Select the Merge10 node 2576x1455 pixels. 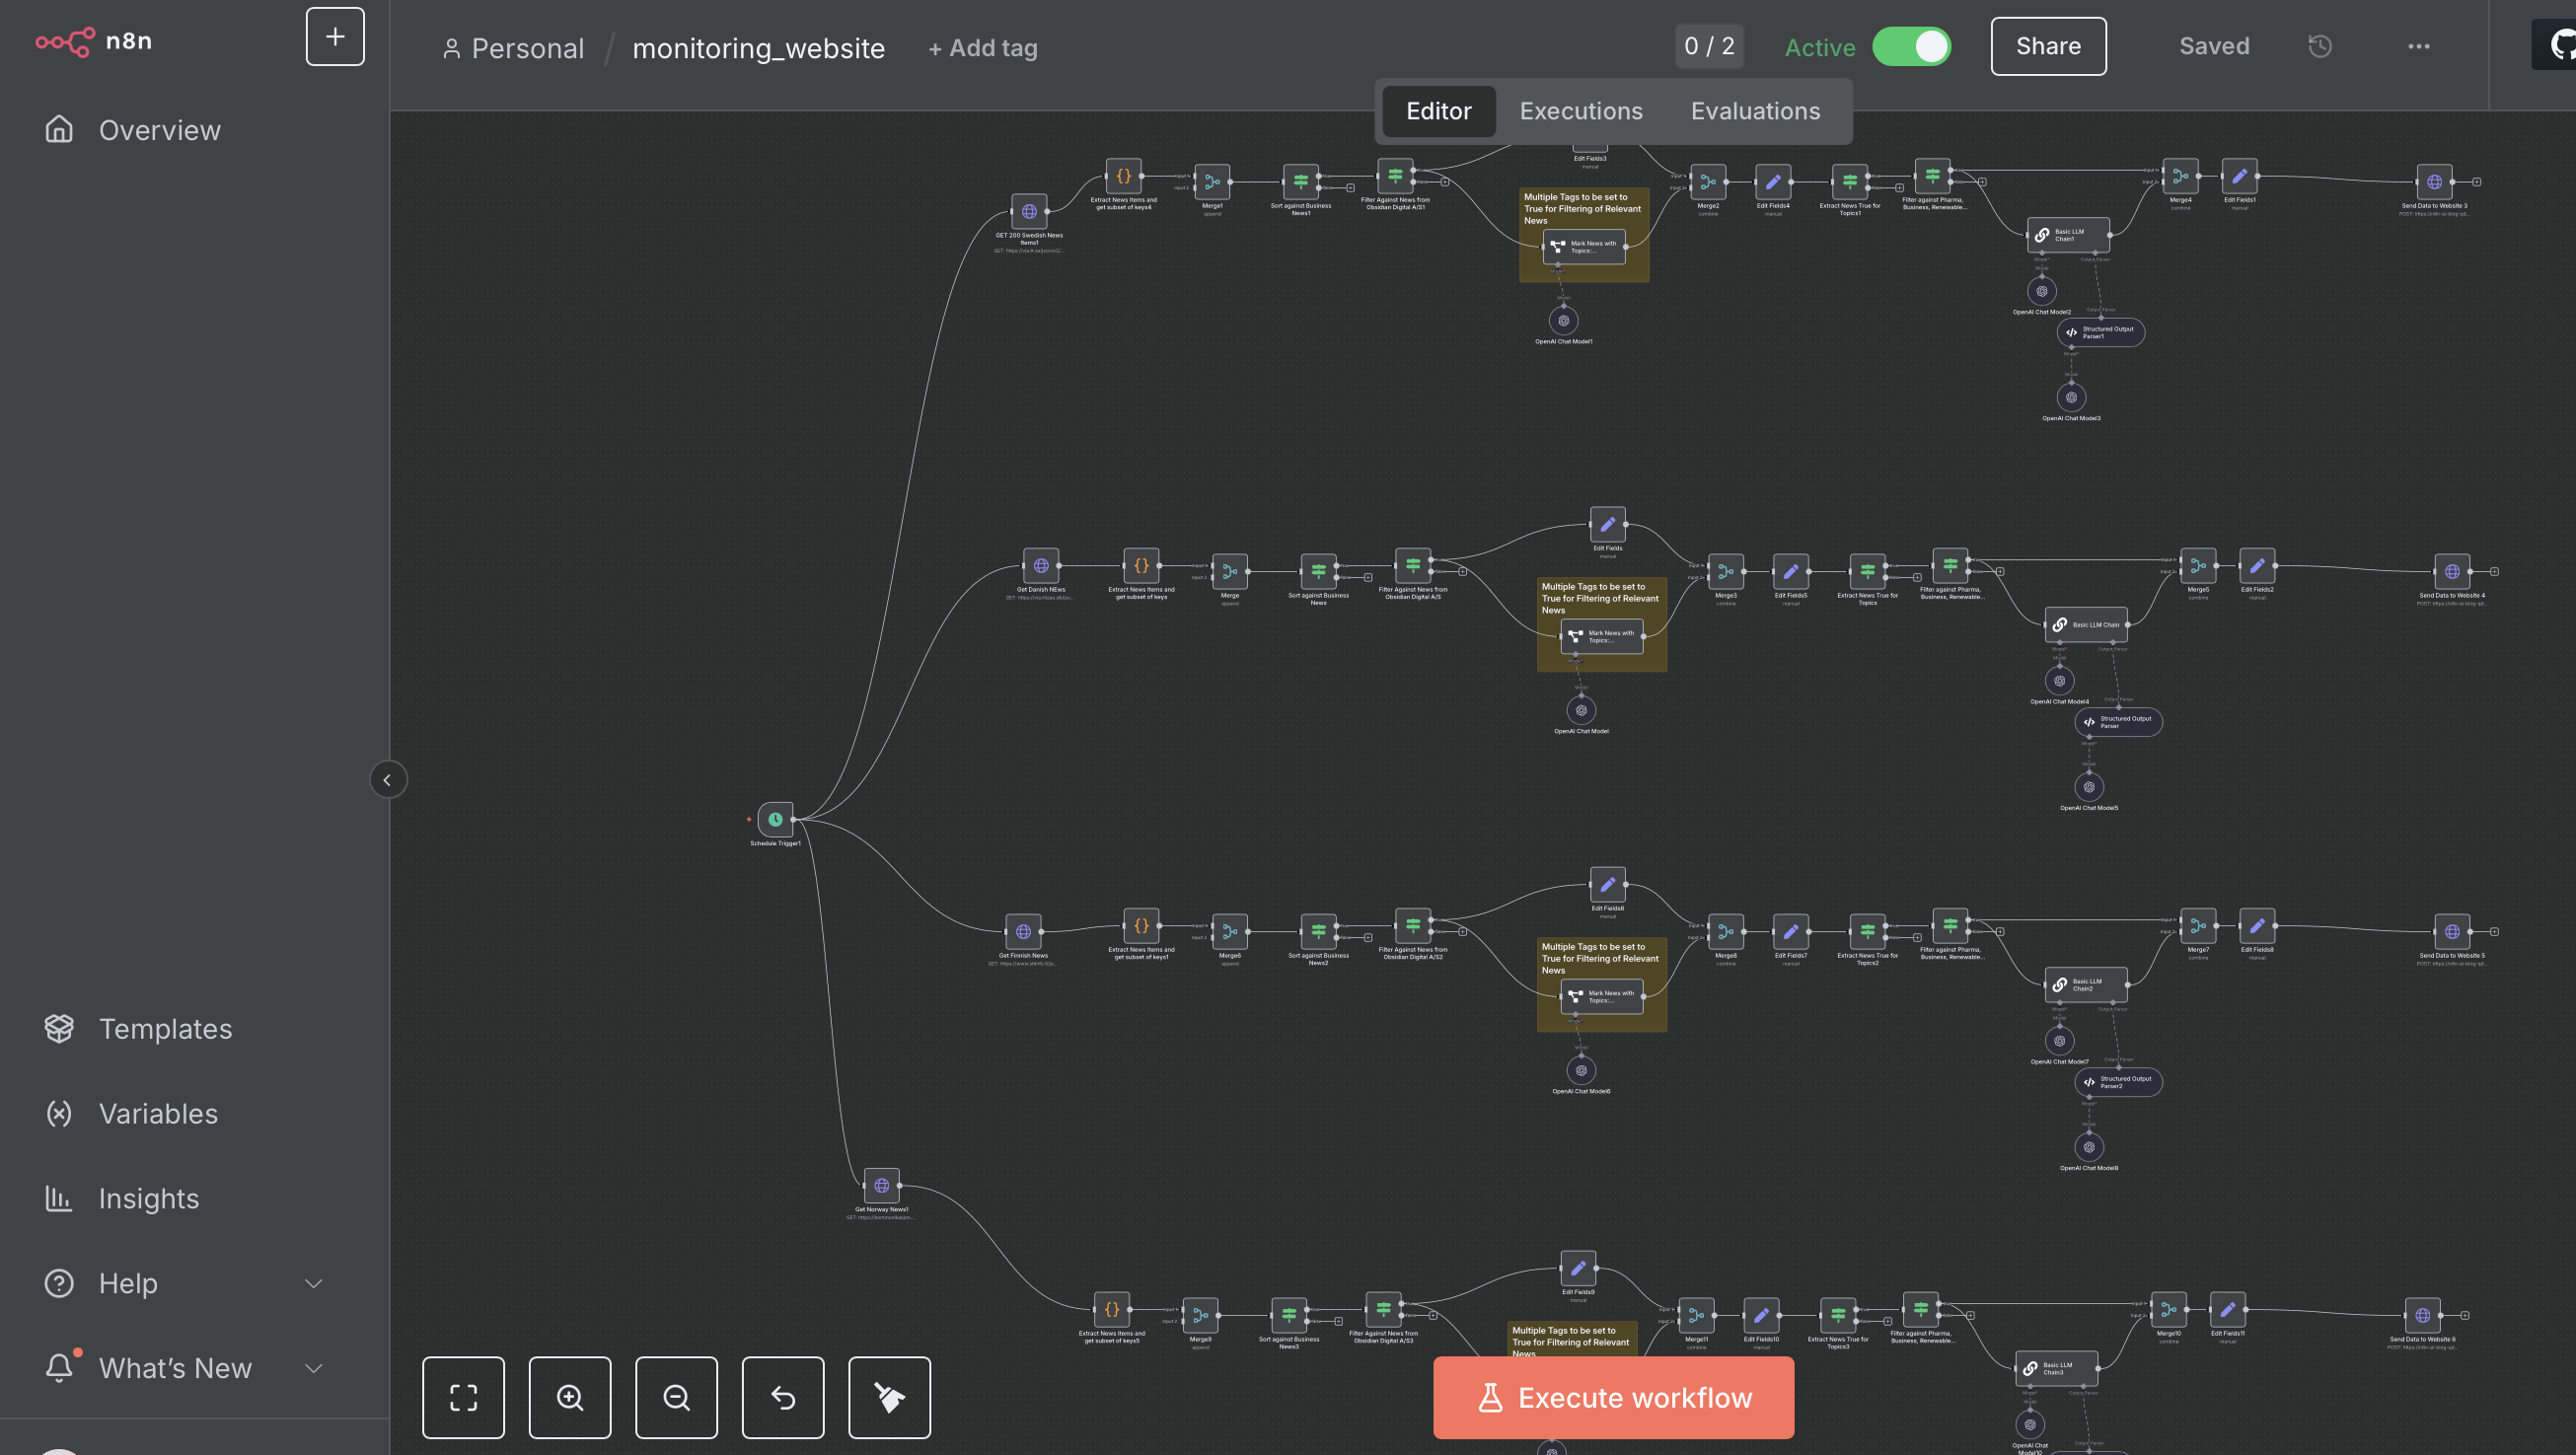click(2168, 1309)
